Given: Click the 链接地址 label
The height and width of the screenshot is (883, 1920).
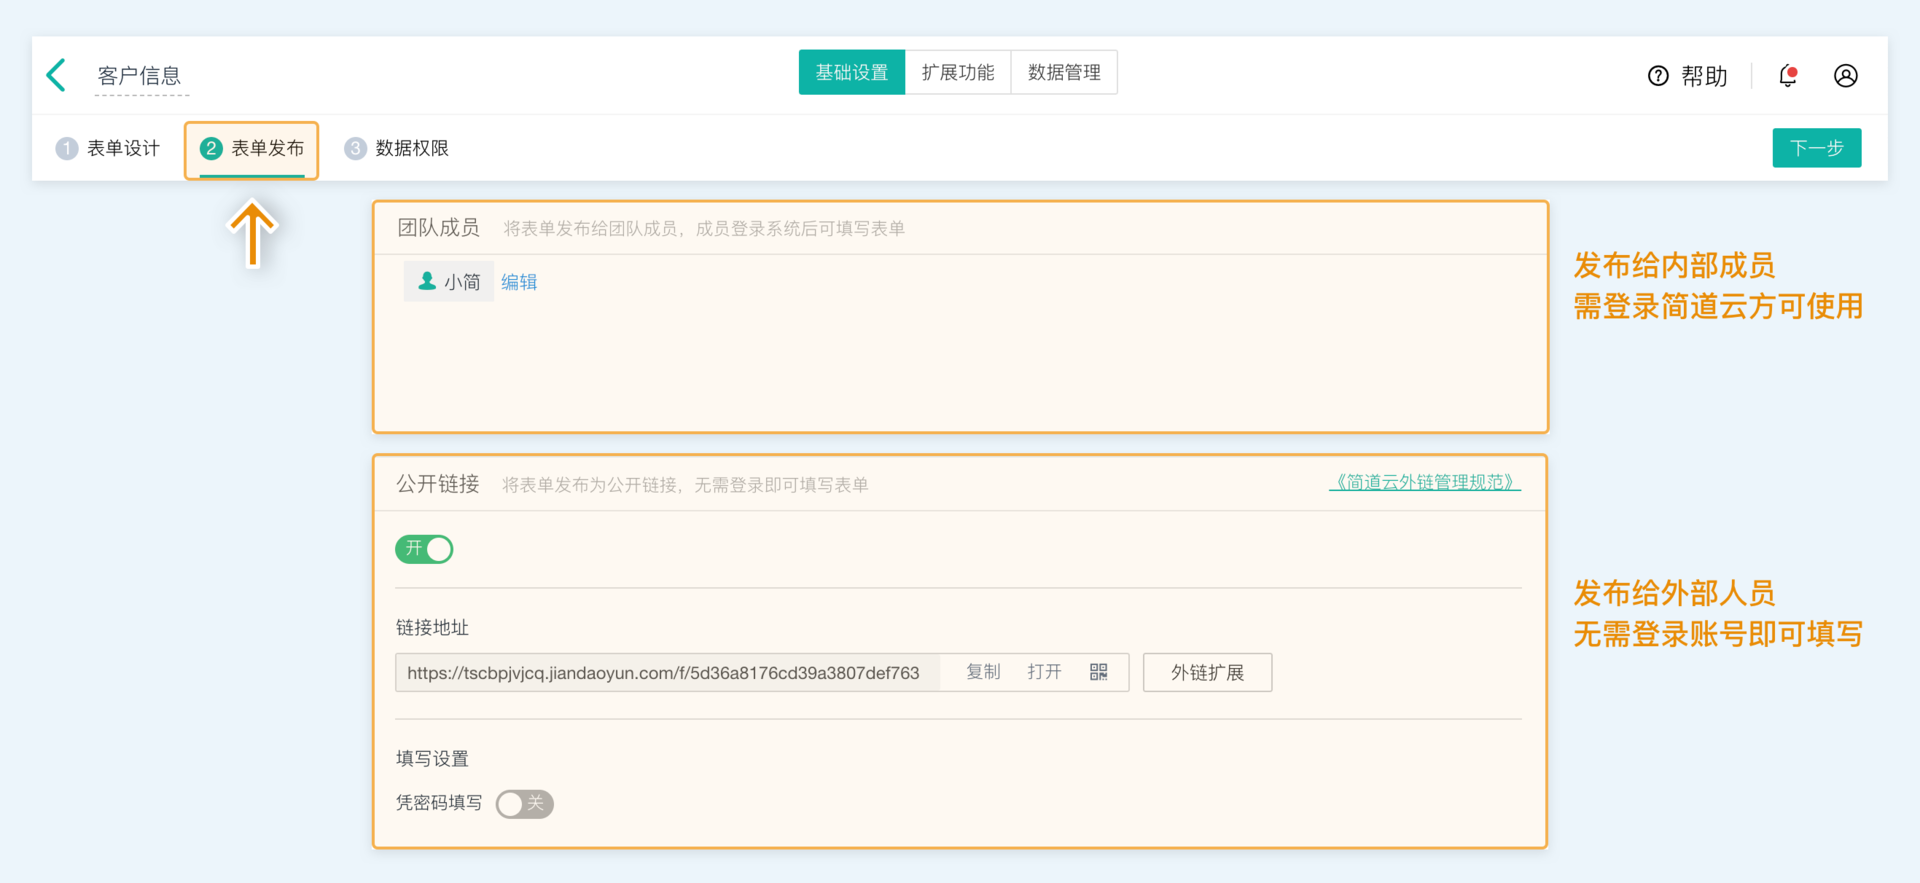Looking at the screenshot, I should click(x=432, y=628).
